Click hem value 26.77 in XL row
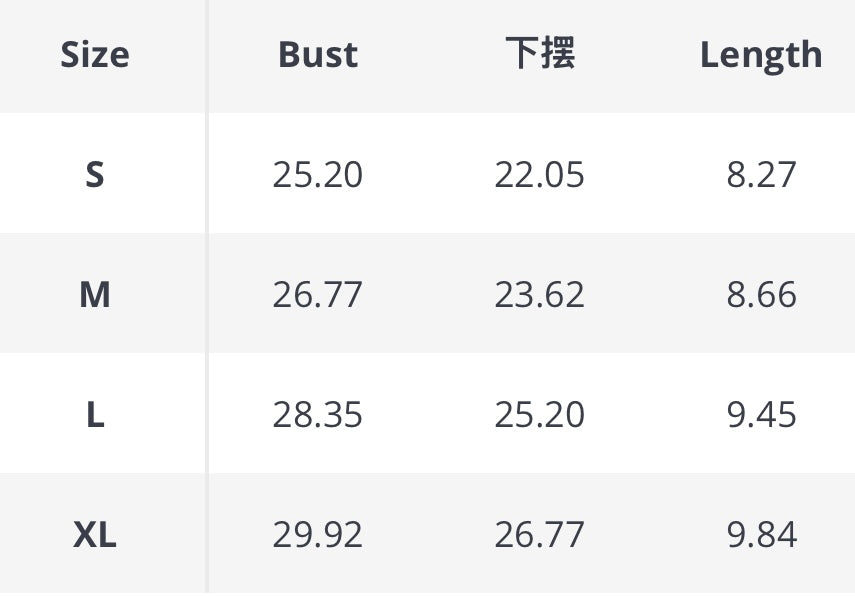The height and width of the screenshot is (596, 855). coord(540,535)
